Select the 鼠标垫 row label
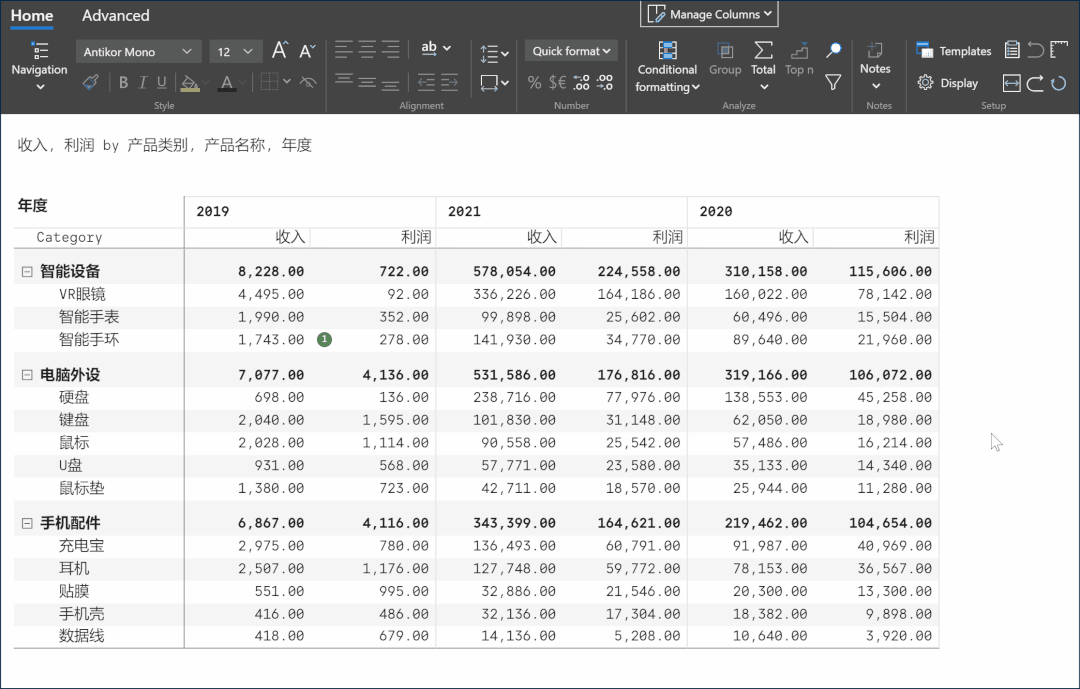This screenshot has height=689, width=1080. point(81,488)
